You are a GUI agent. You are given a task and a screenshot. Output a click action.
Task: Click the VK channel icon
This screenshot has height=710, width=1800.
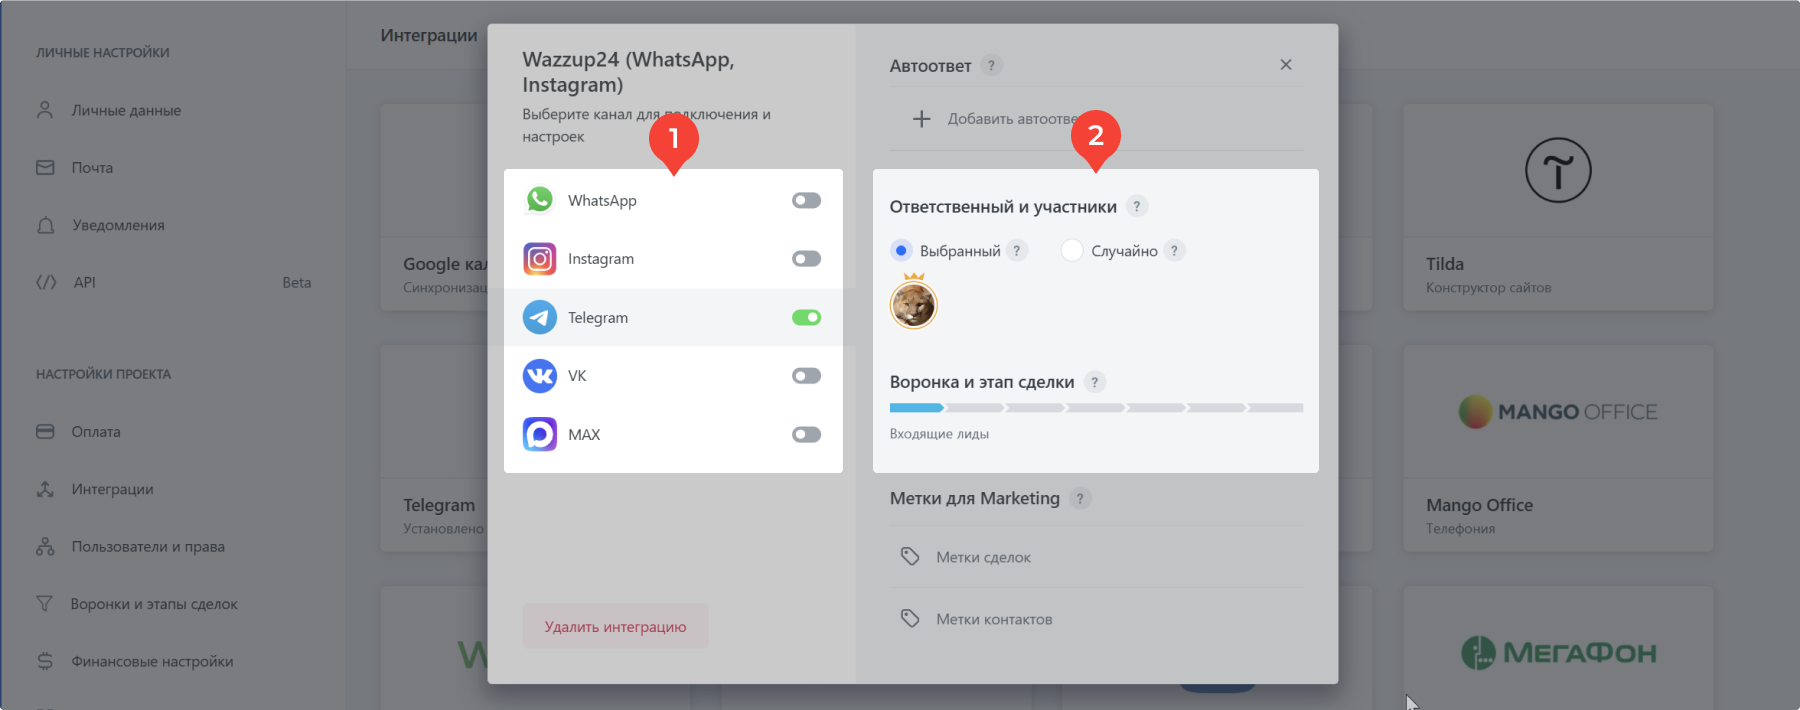[x=540, y=376]
